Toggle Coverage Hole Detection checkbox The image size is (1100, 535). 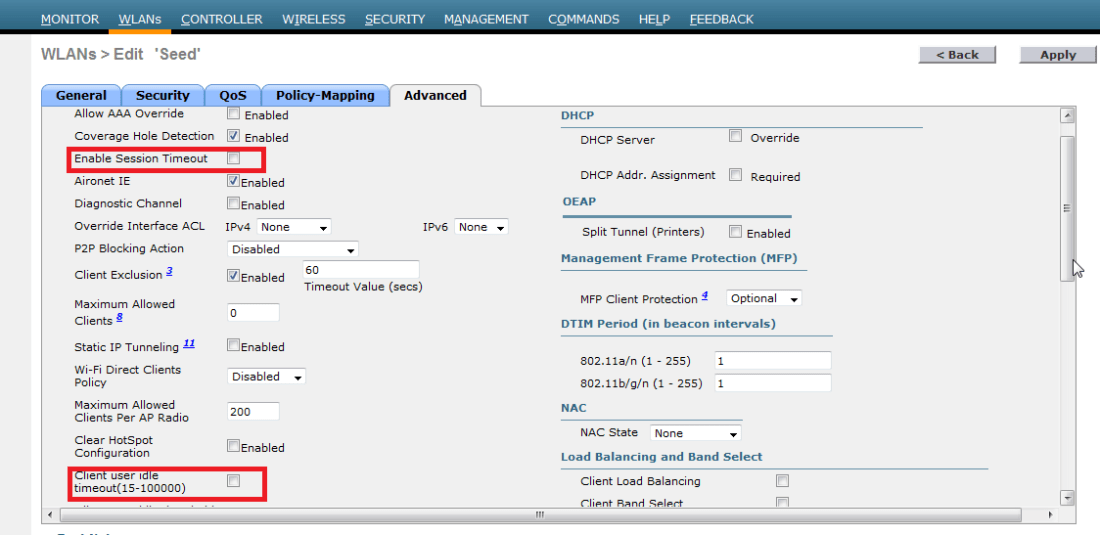point(233,136)
